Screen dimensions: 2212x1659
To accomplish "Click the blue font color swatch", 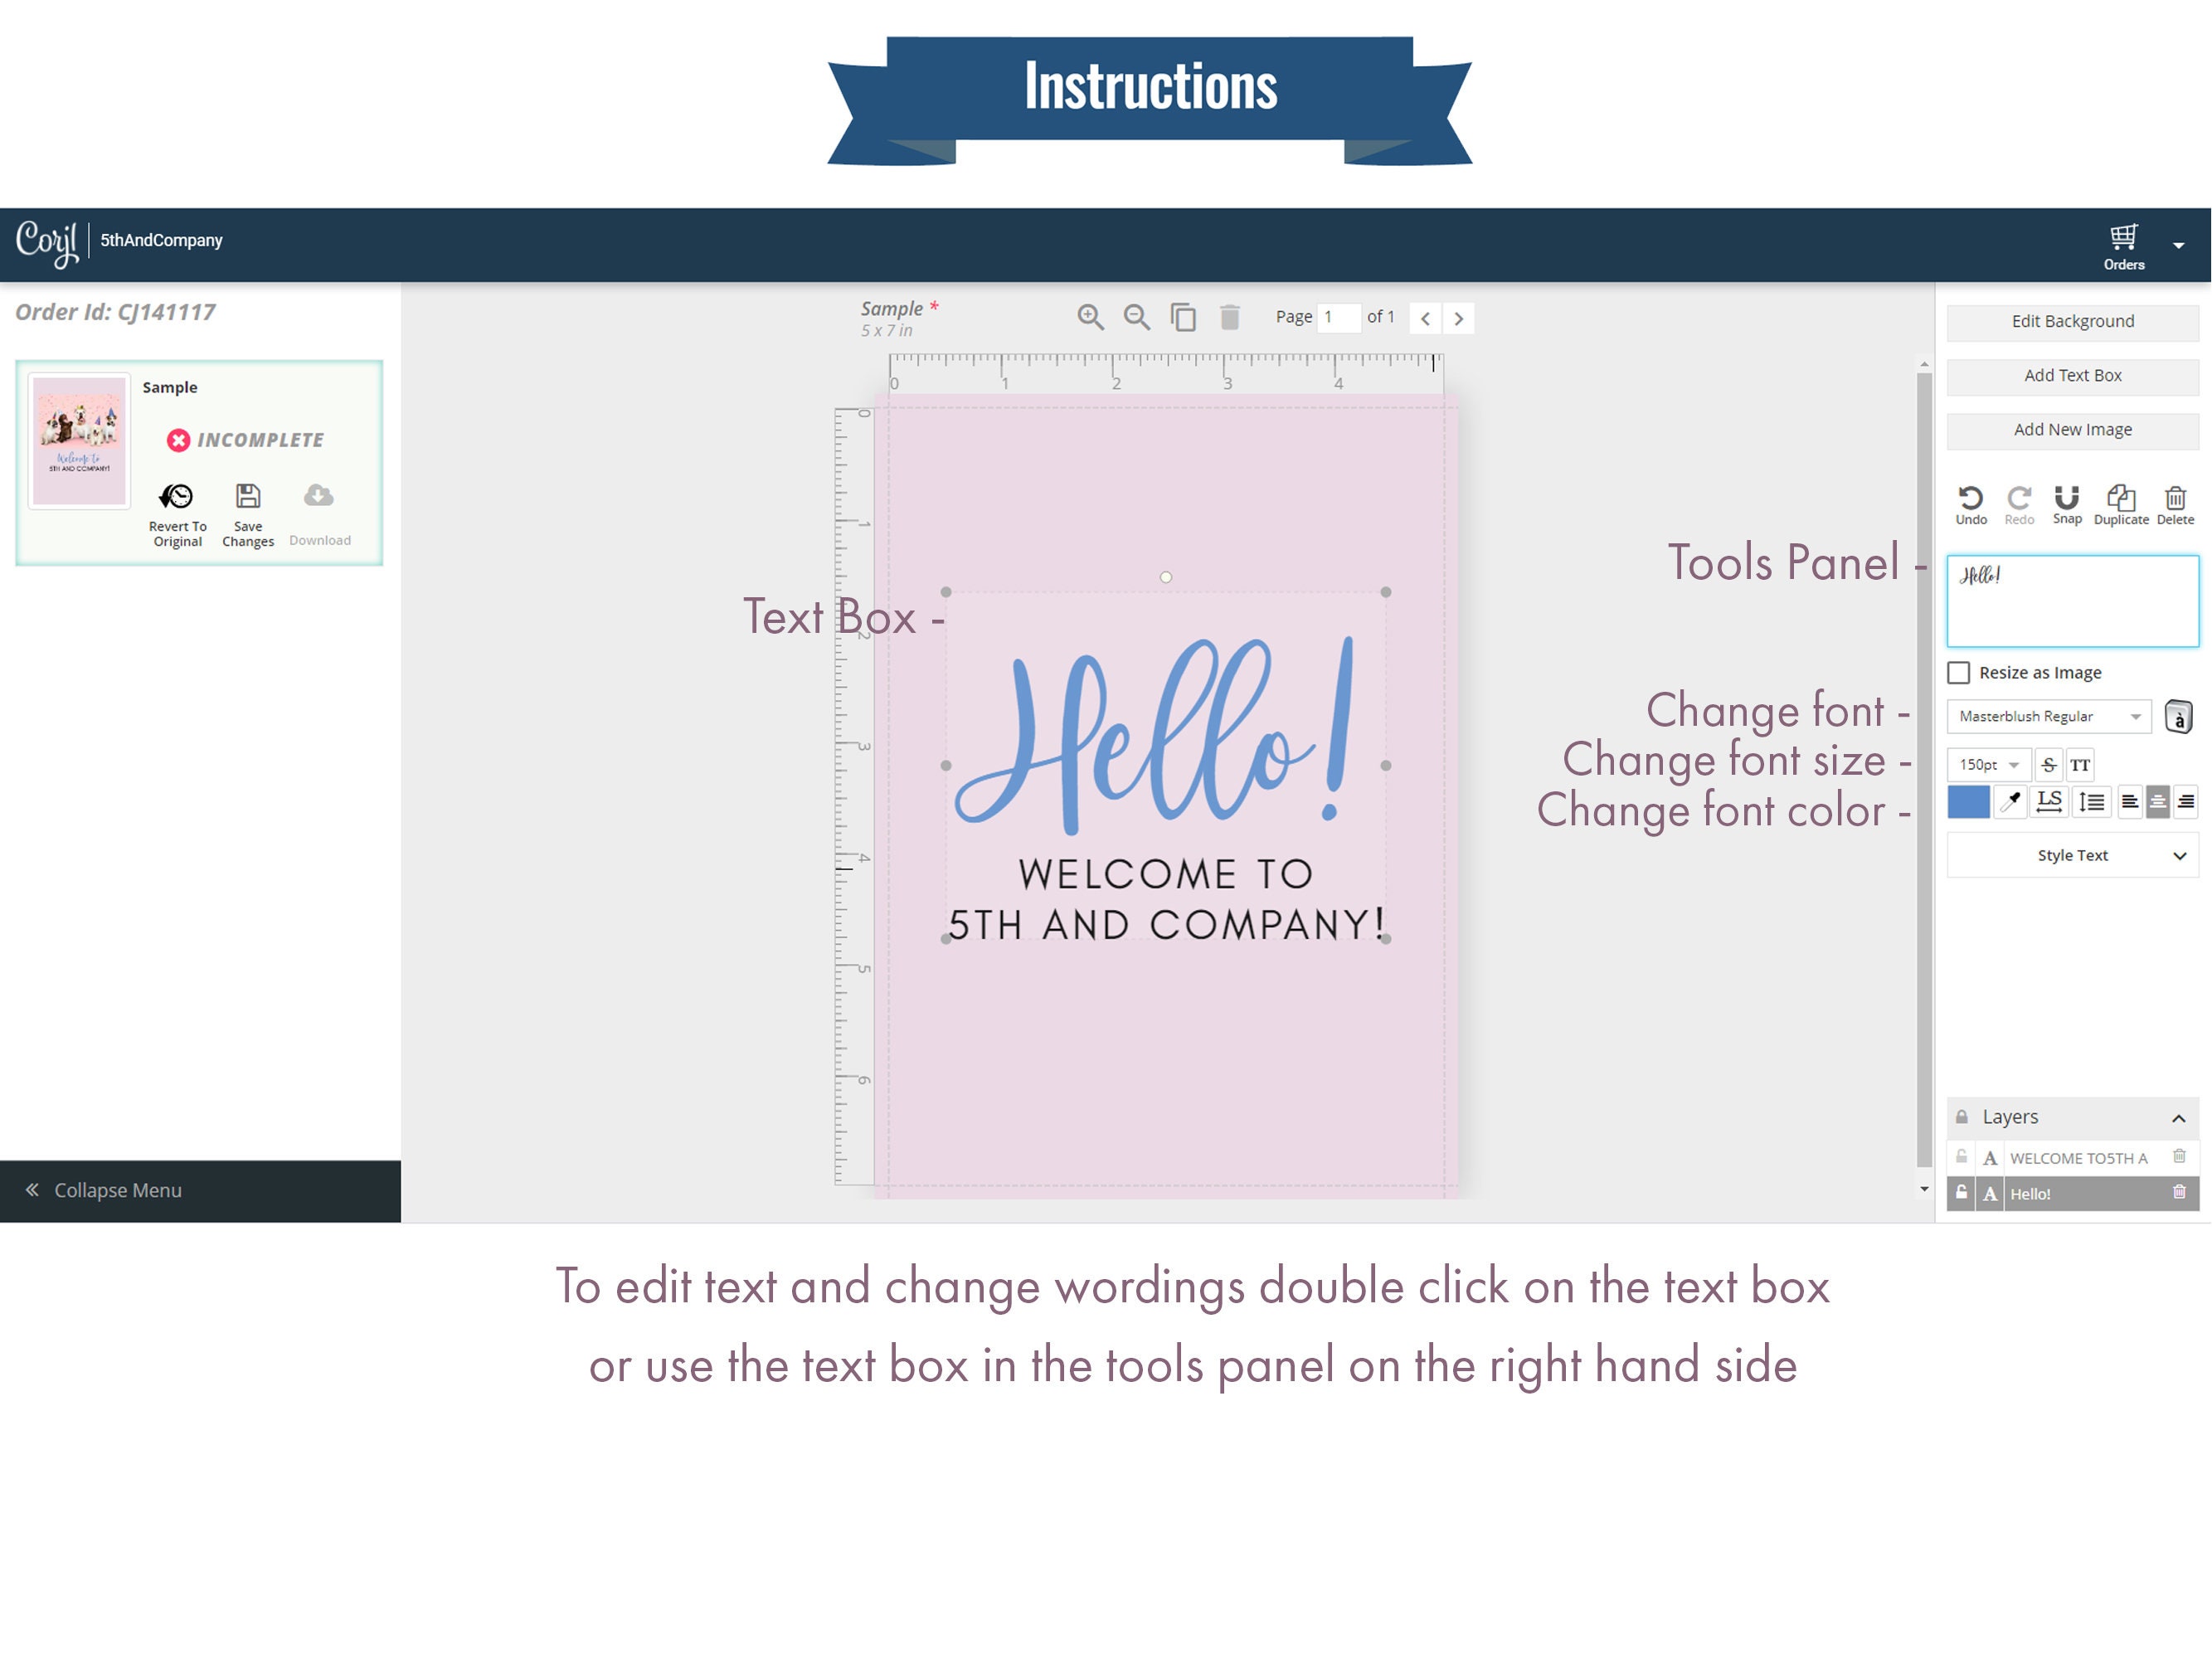I will 1968,801.
